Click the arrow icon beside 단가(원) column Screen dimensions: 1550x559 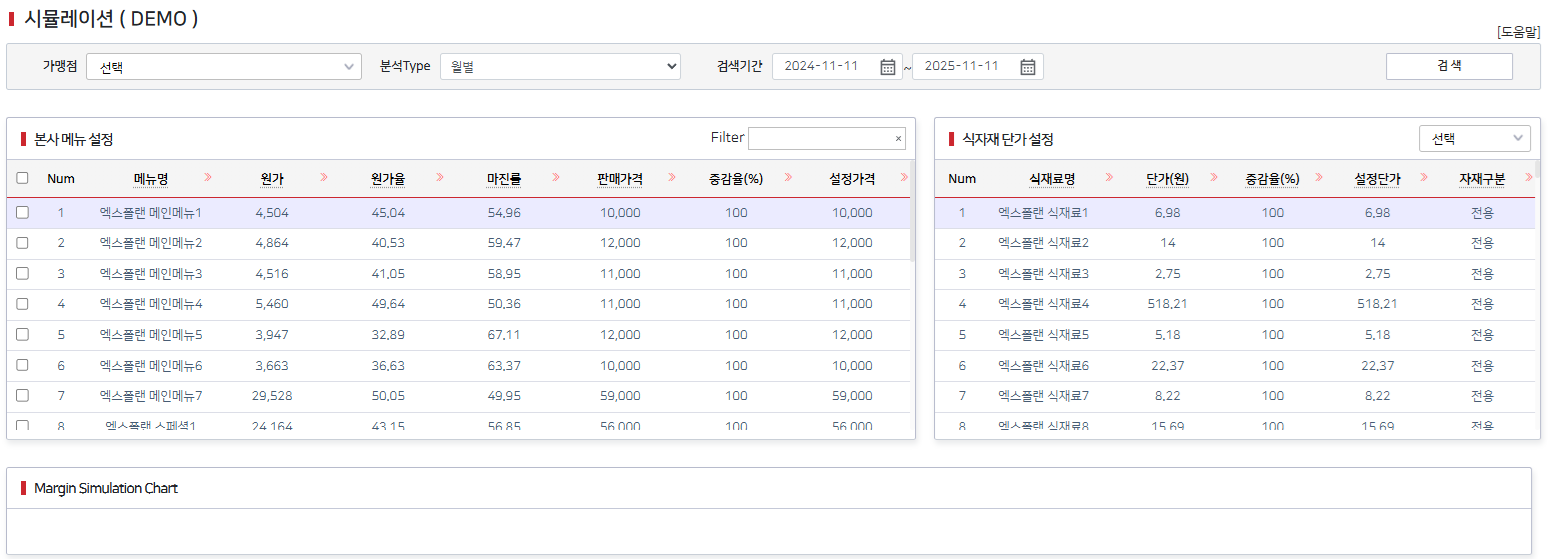1214,178
